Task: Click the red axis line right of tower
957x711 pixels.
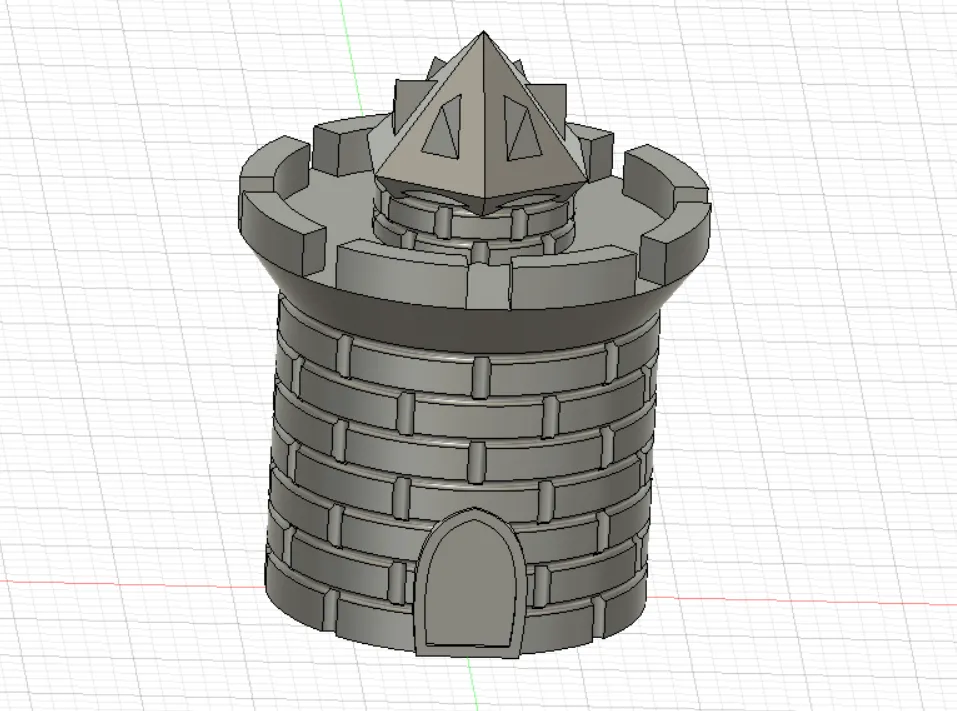Action: 801,600
